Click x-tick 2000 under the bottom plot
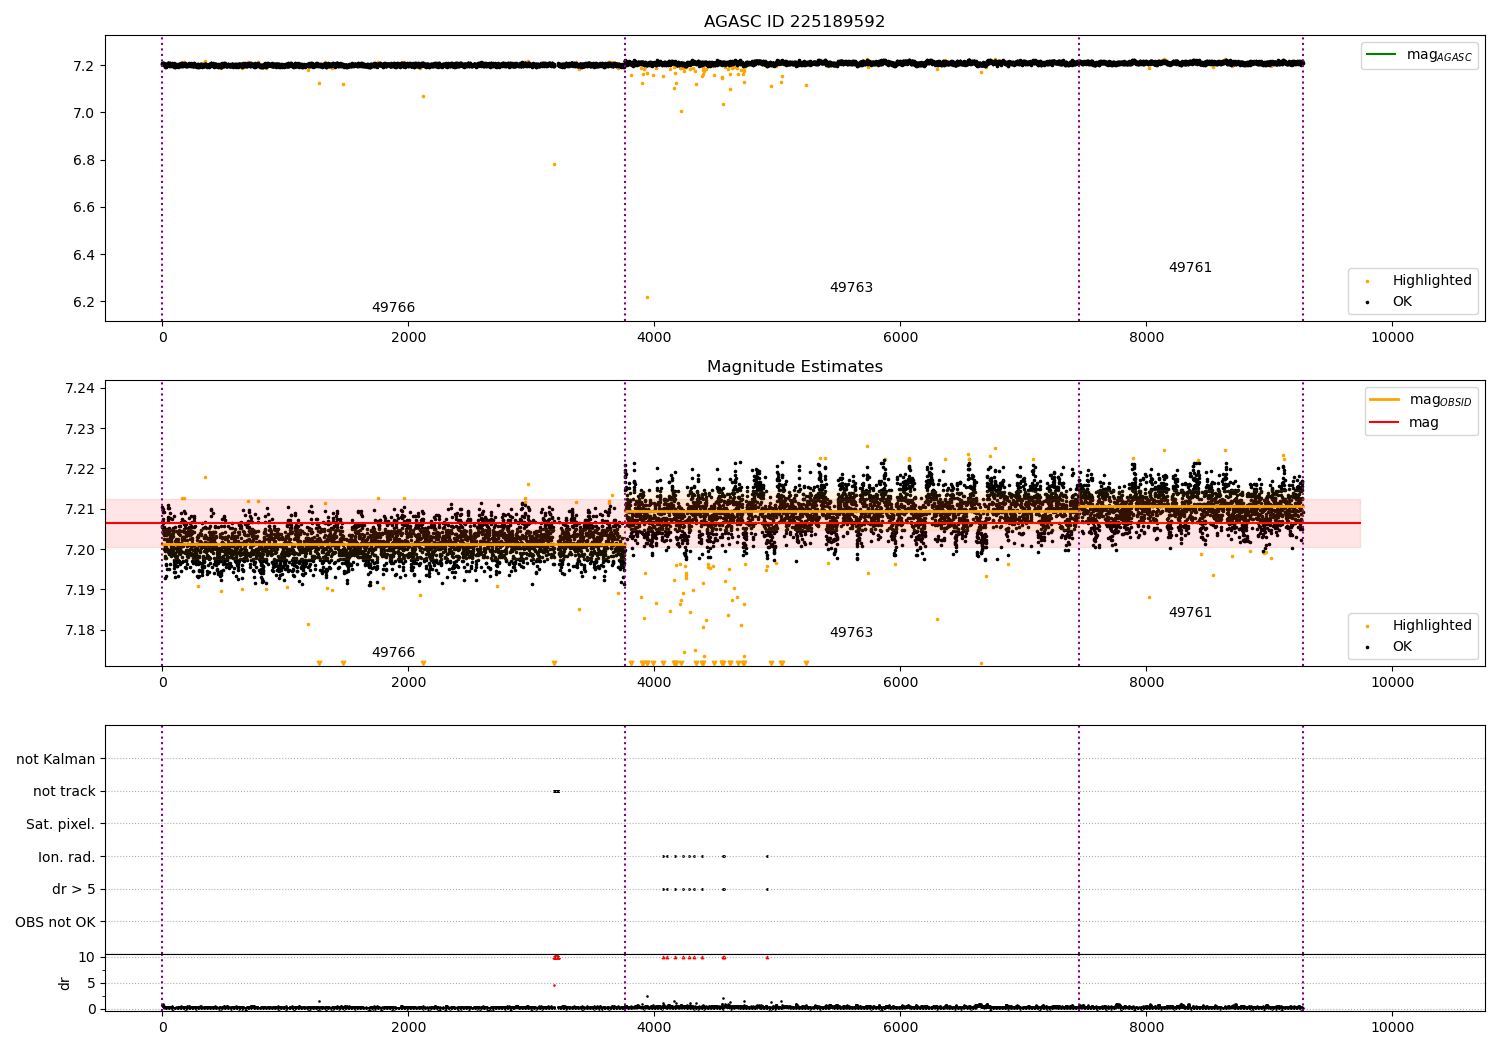Screen dimensions: 1500x1050 click(409, 1026)
